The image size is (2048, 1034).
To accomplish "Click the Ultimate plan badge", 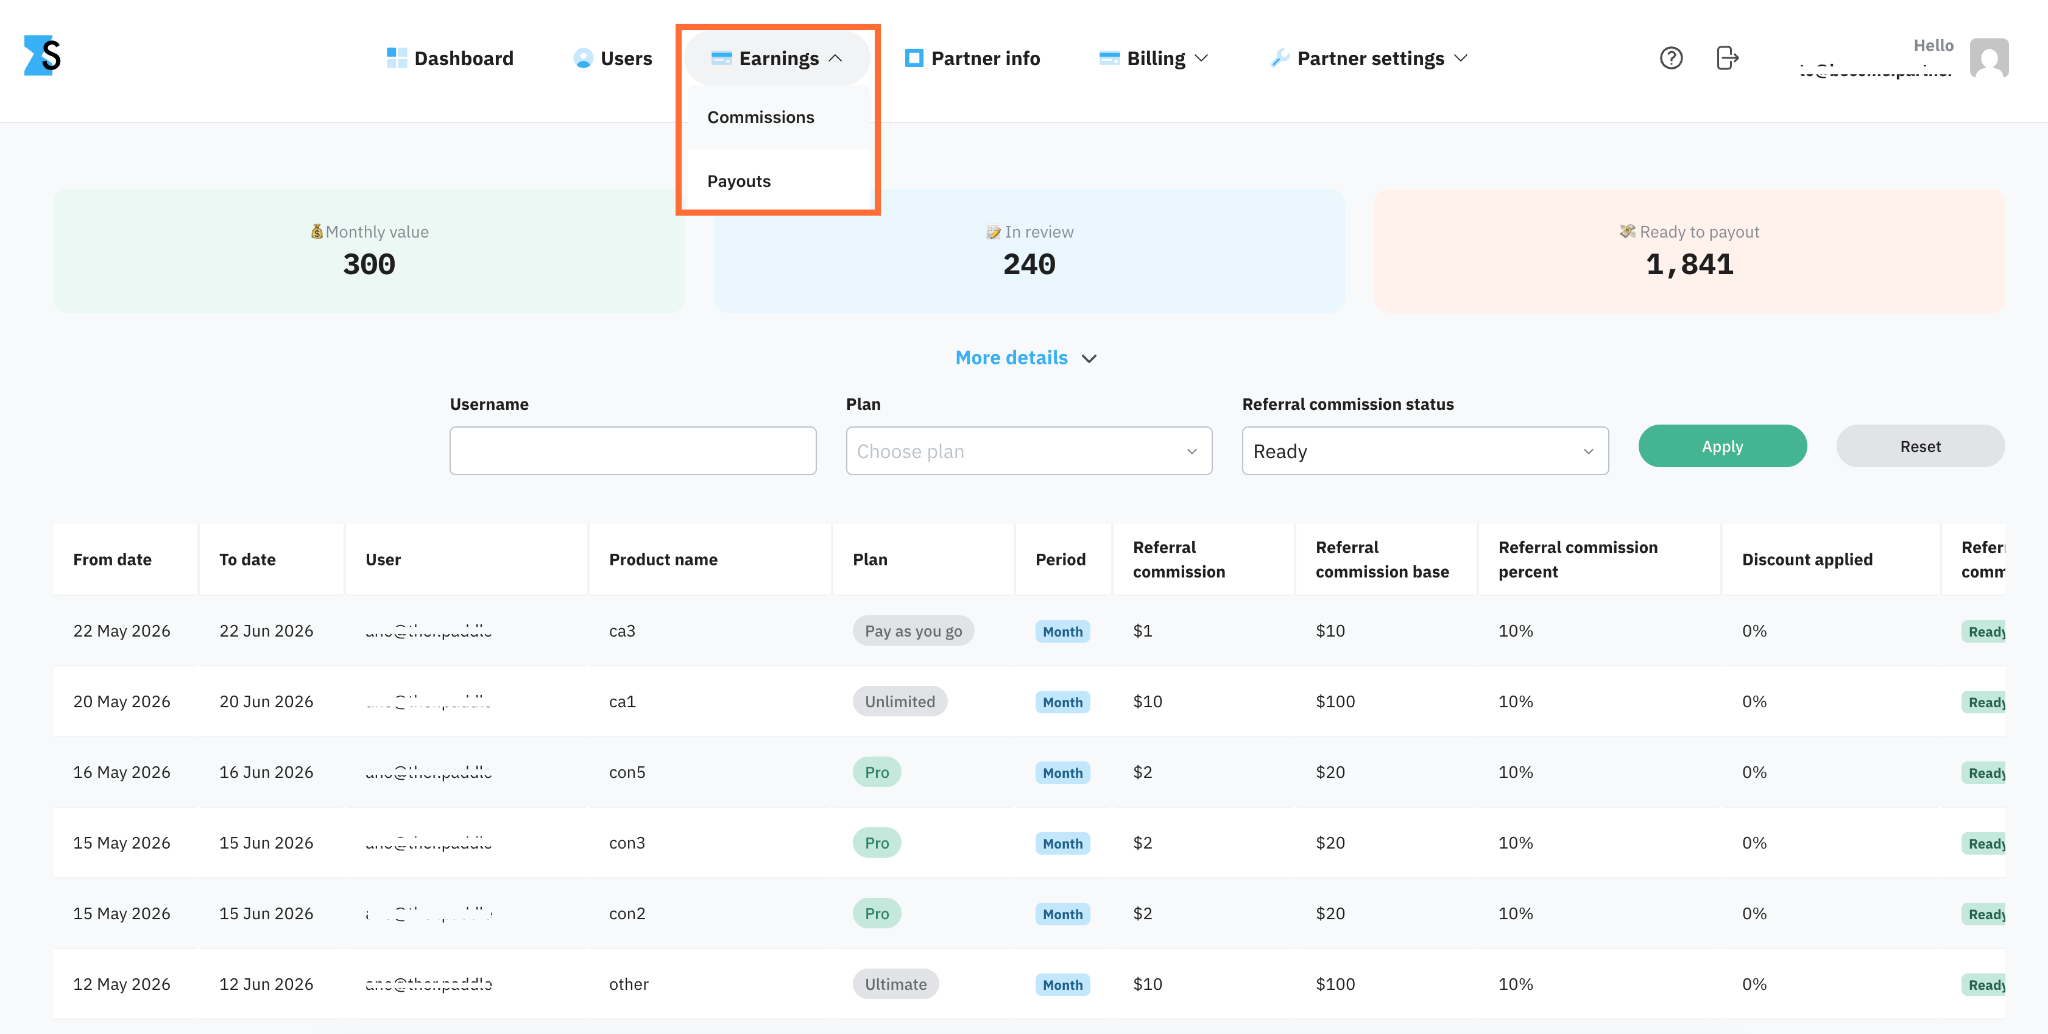I will click(x=895, y=984).
